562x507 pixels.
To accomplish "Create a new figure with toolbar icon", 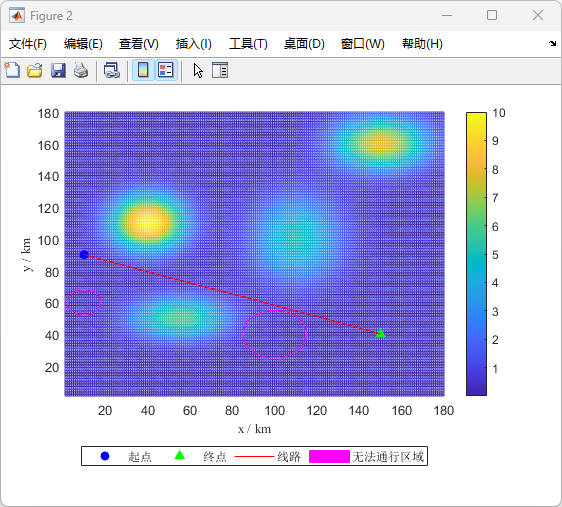I will [x=12, y=70].
